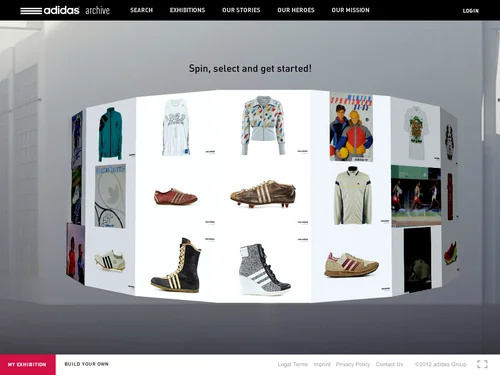The height and width of the screenshot is (375, 500).
Task: Select the white spiked track shoe
Action: point(110,261)
